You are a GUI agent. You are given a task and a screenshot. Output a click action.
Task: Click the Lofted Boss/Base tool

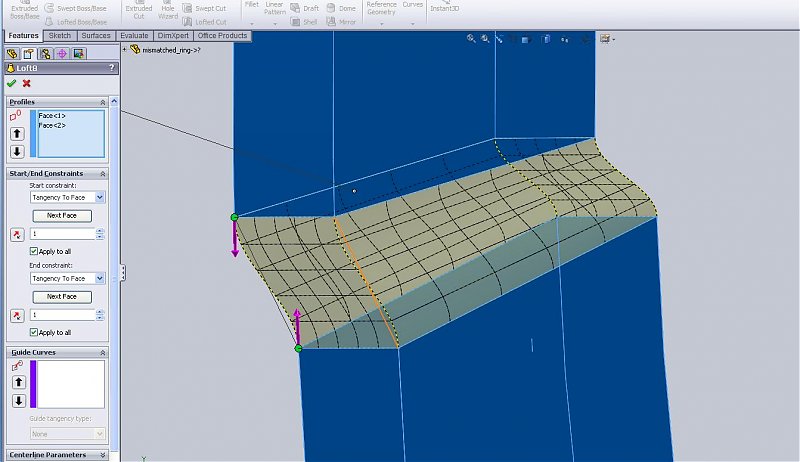point(76,22)
